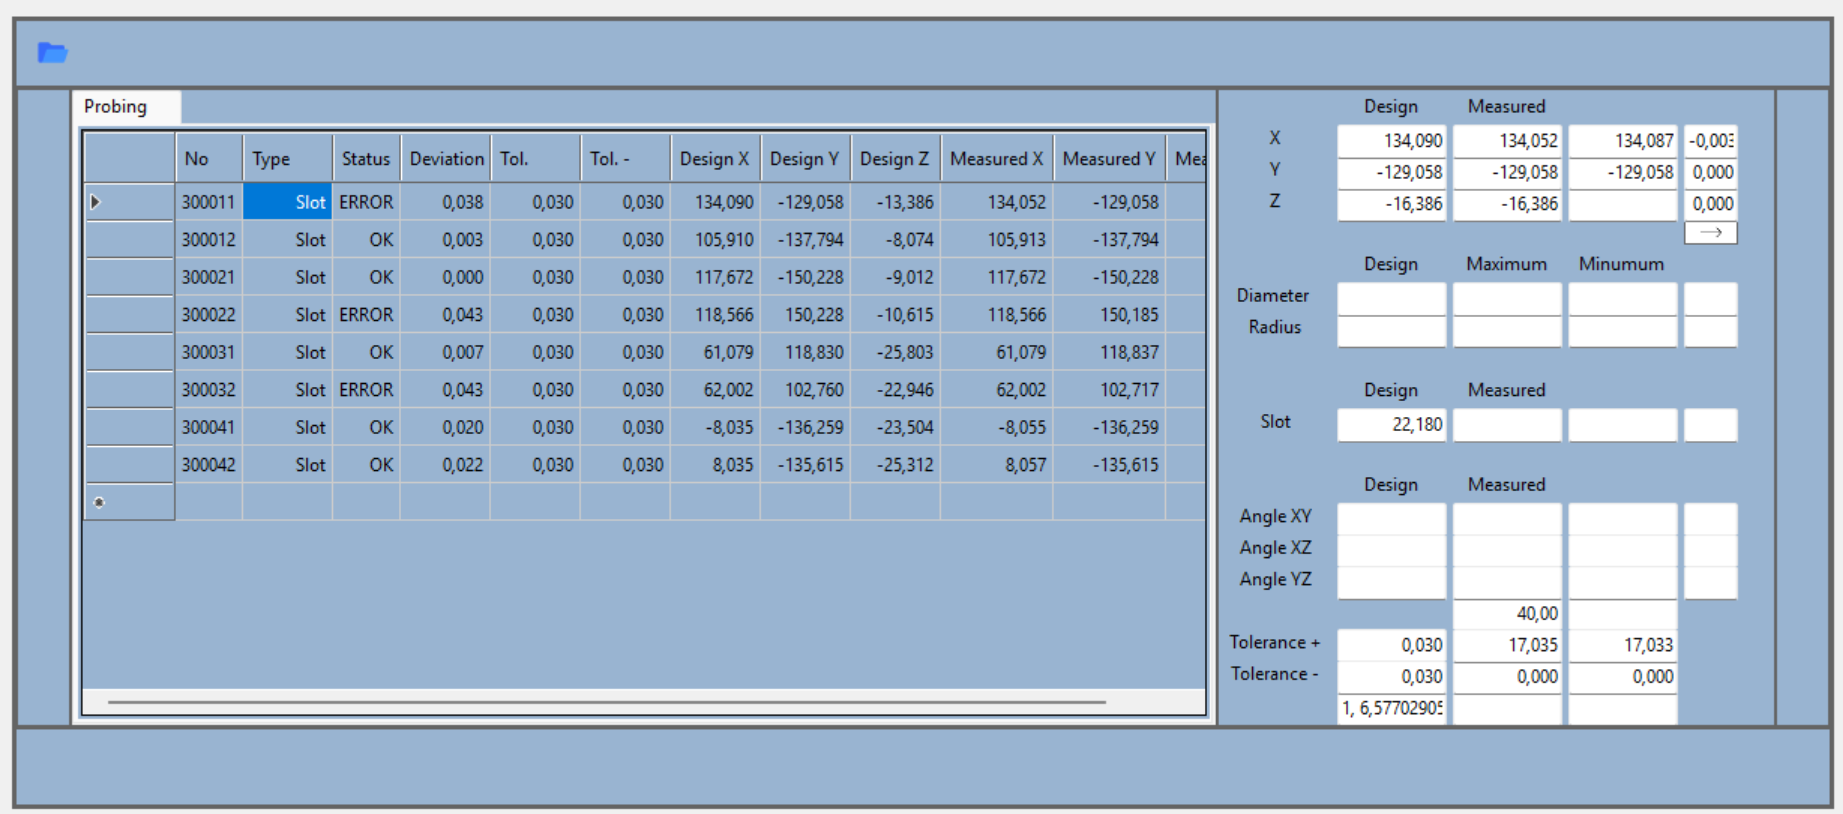The height and width of the screenshot is (814, 1843).
Task: Select row number 300032 cell
Action: [x=209, y=390]
